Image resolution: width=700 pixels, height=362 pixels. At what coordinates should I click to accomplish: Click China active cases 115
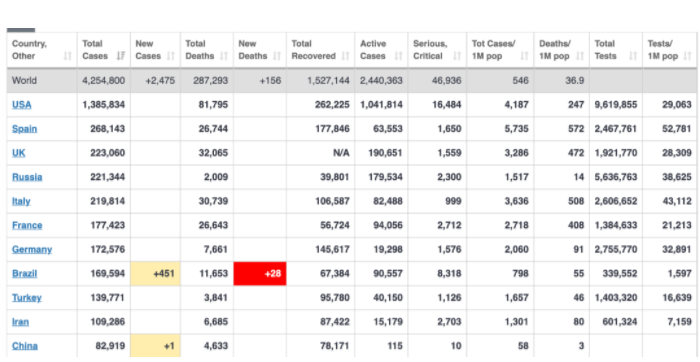tap(395, 346)
